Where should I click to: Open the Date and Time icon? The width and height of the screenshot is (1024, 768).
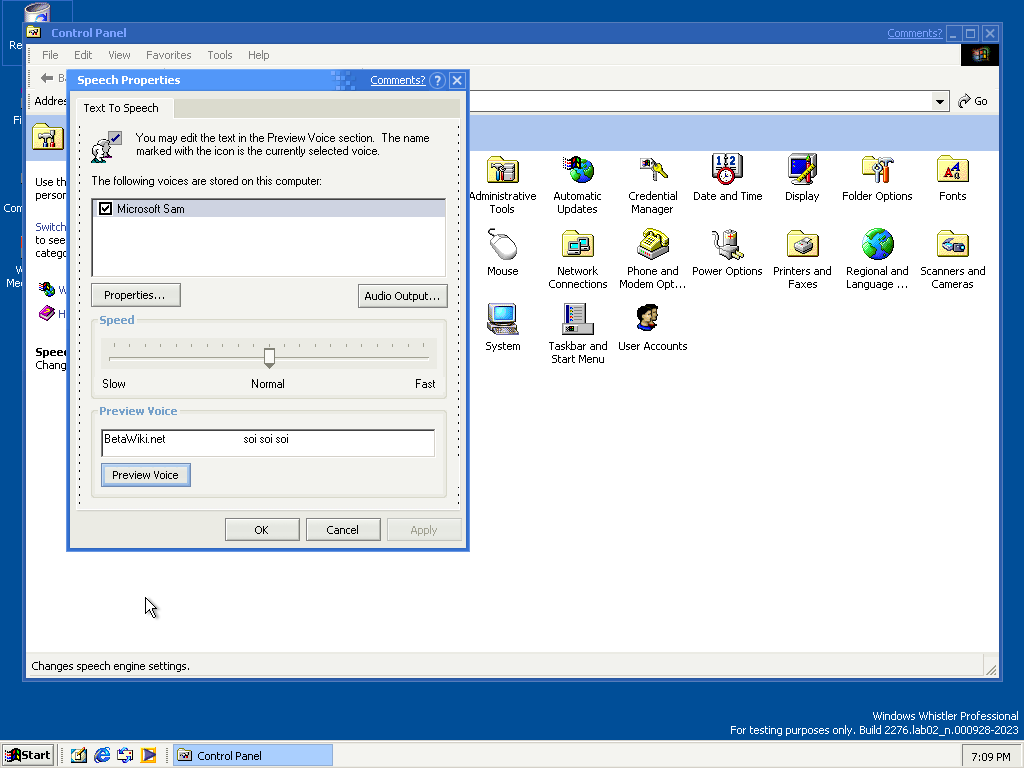[x=727, y=170]
